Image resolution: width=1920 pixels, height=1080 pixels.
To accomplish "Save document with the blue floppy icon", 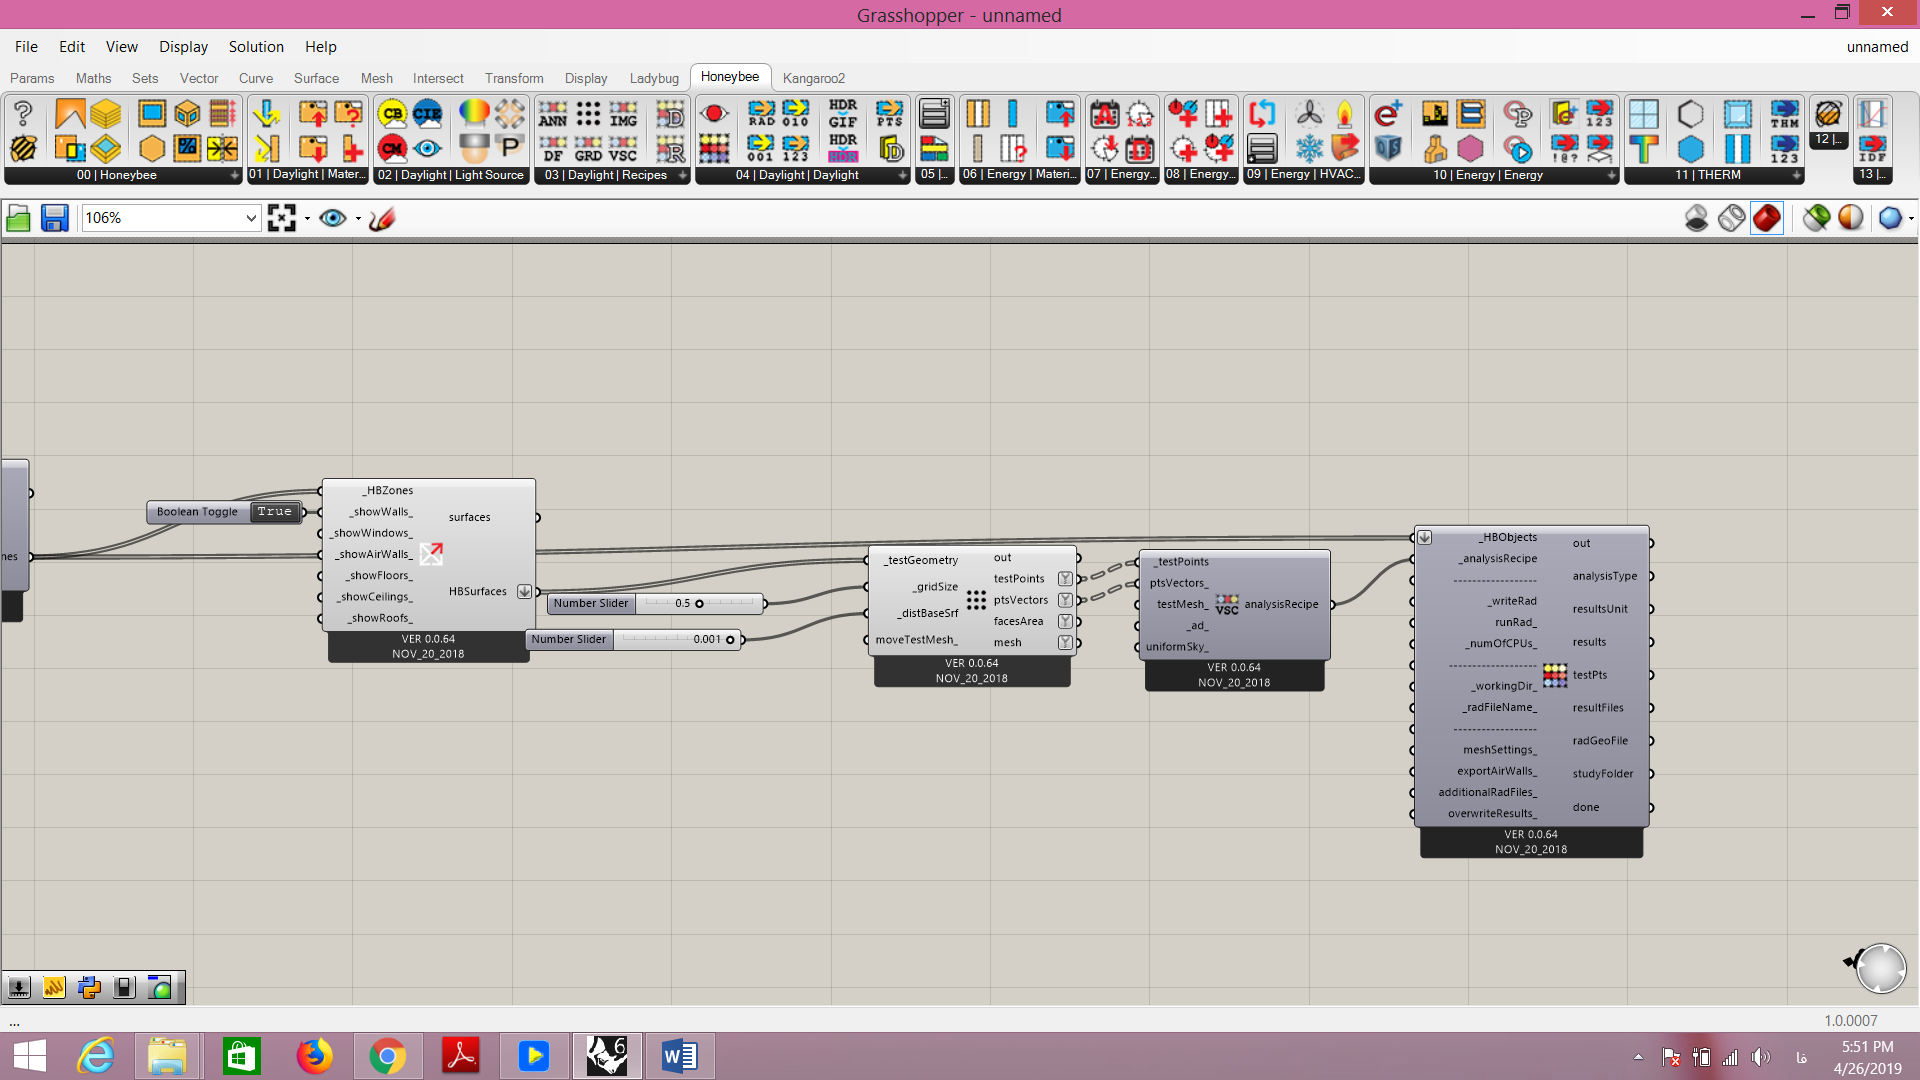I will (x=54, y=218).
